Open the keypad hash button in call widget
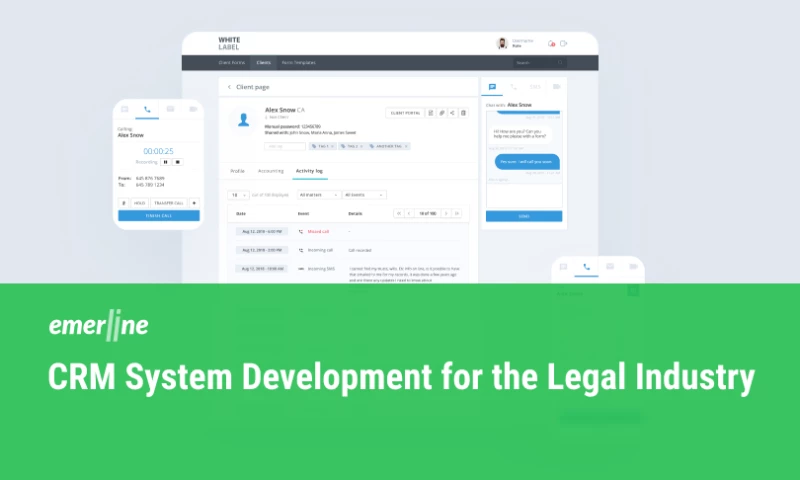The image size is (800, 480). pyautogui.click(x=123, y=203)
